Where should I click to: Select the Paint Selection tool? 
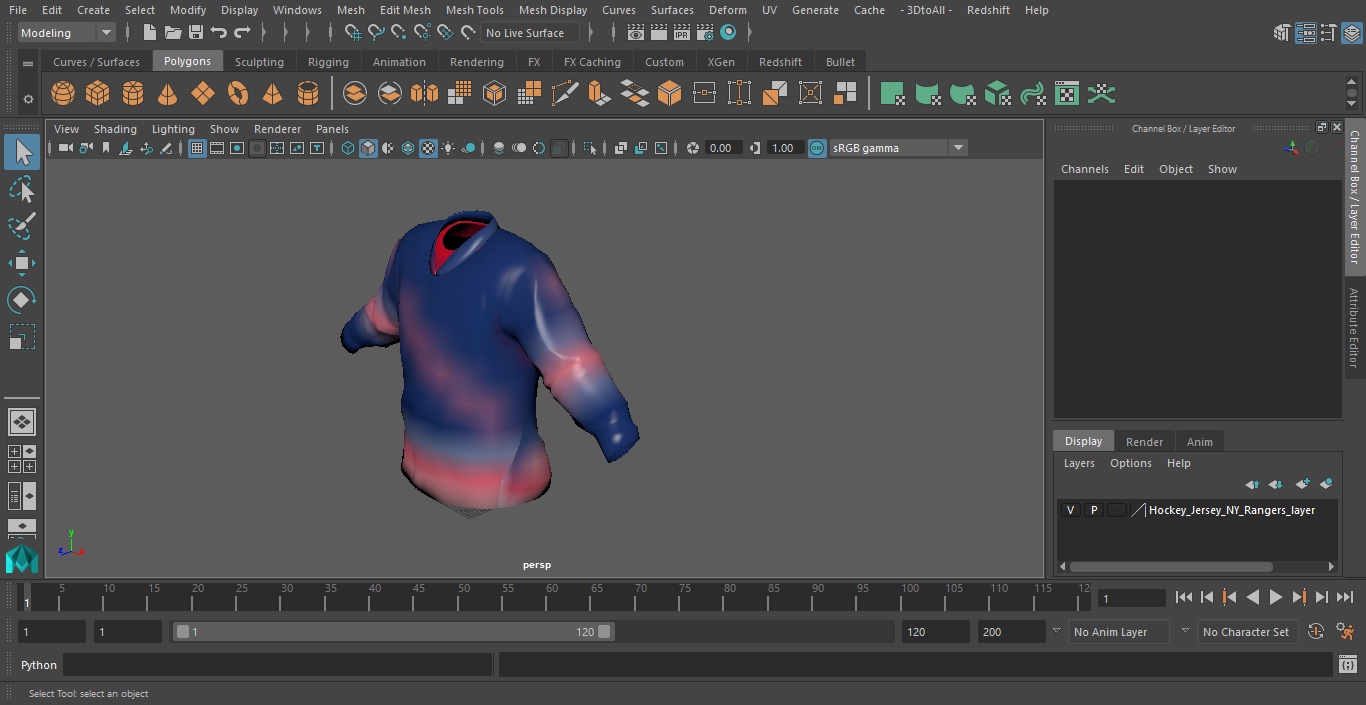[22, 226]
